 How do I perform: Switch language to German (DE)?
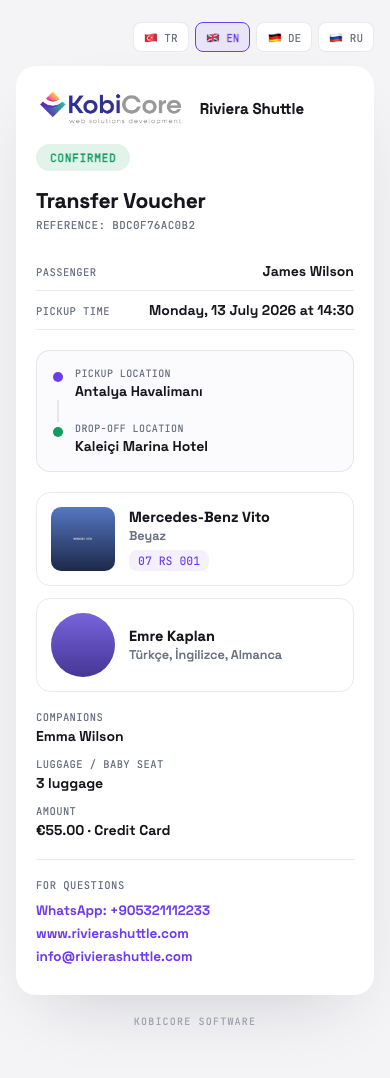[284, 37]
